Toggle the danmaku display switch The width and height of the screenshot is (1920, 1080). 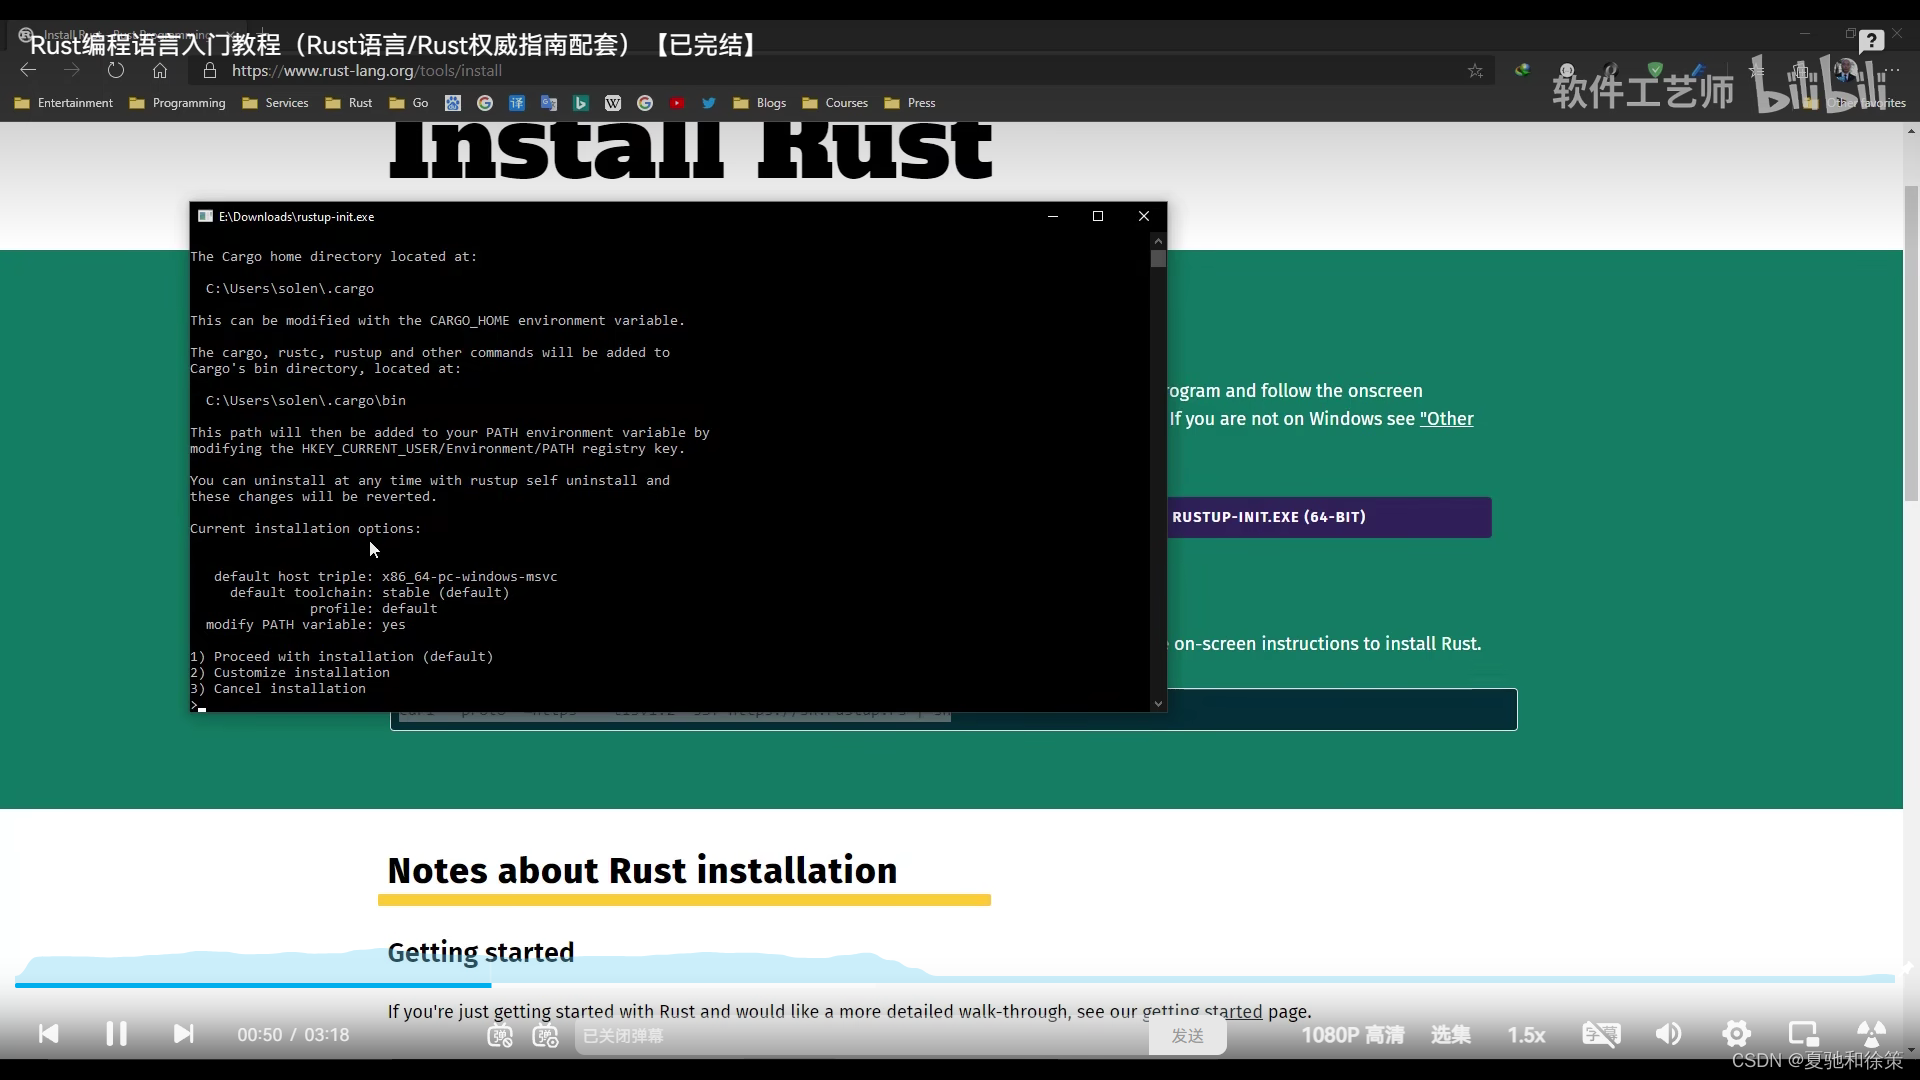click(x=500, y=1036)
